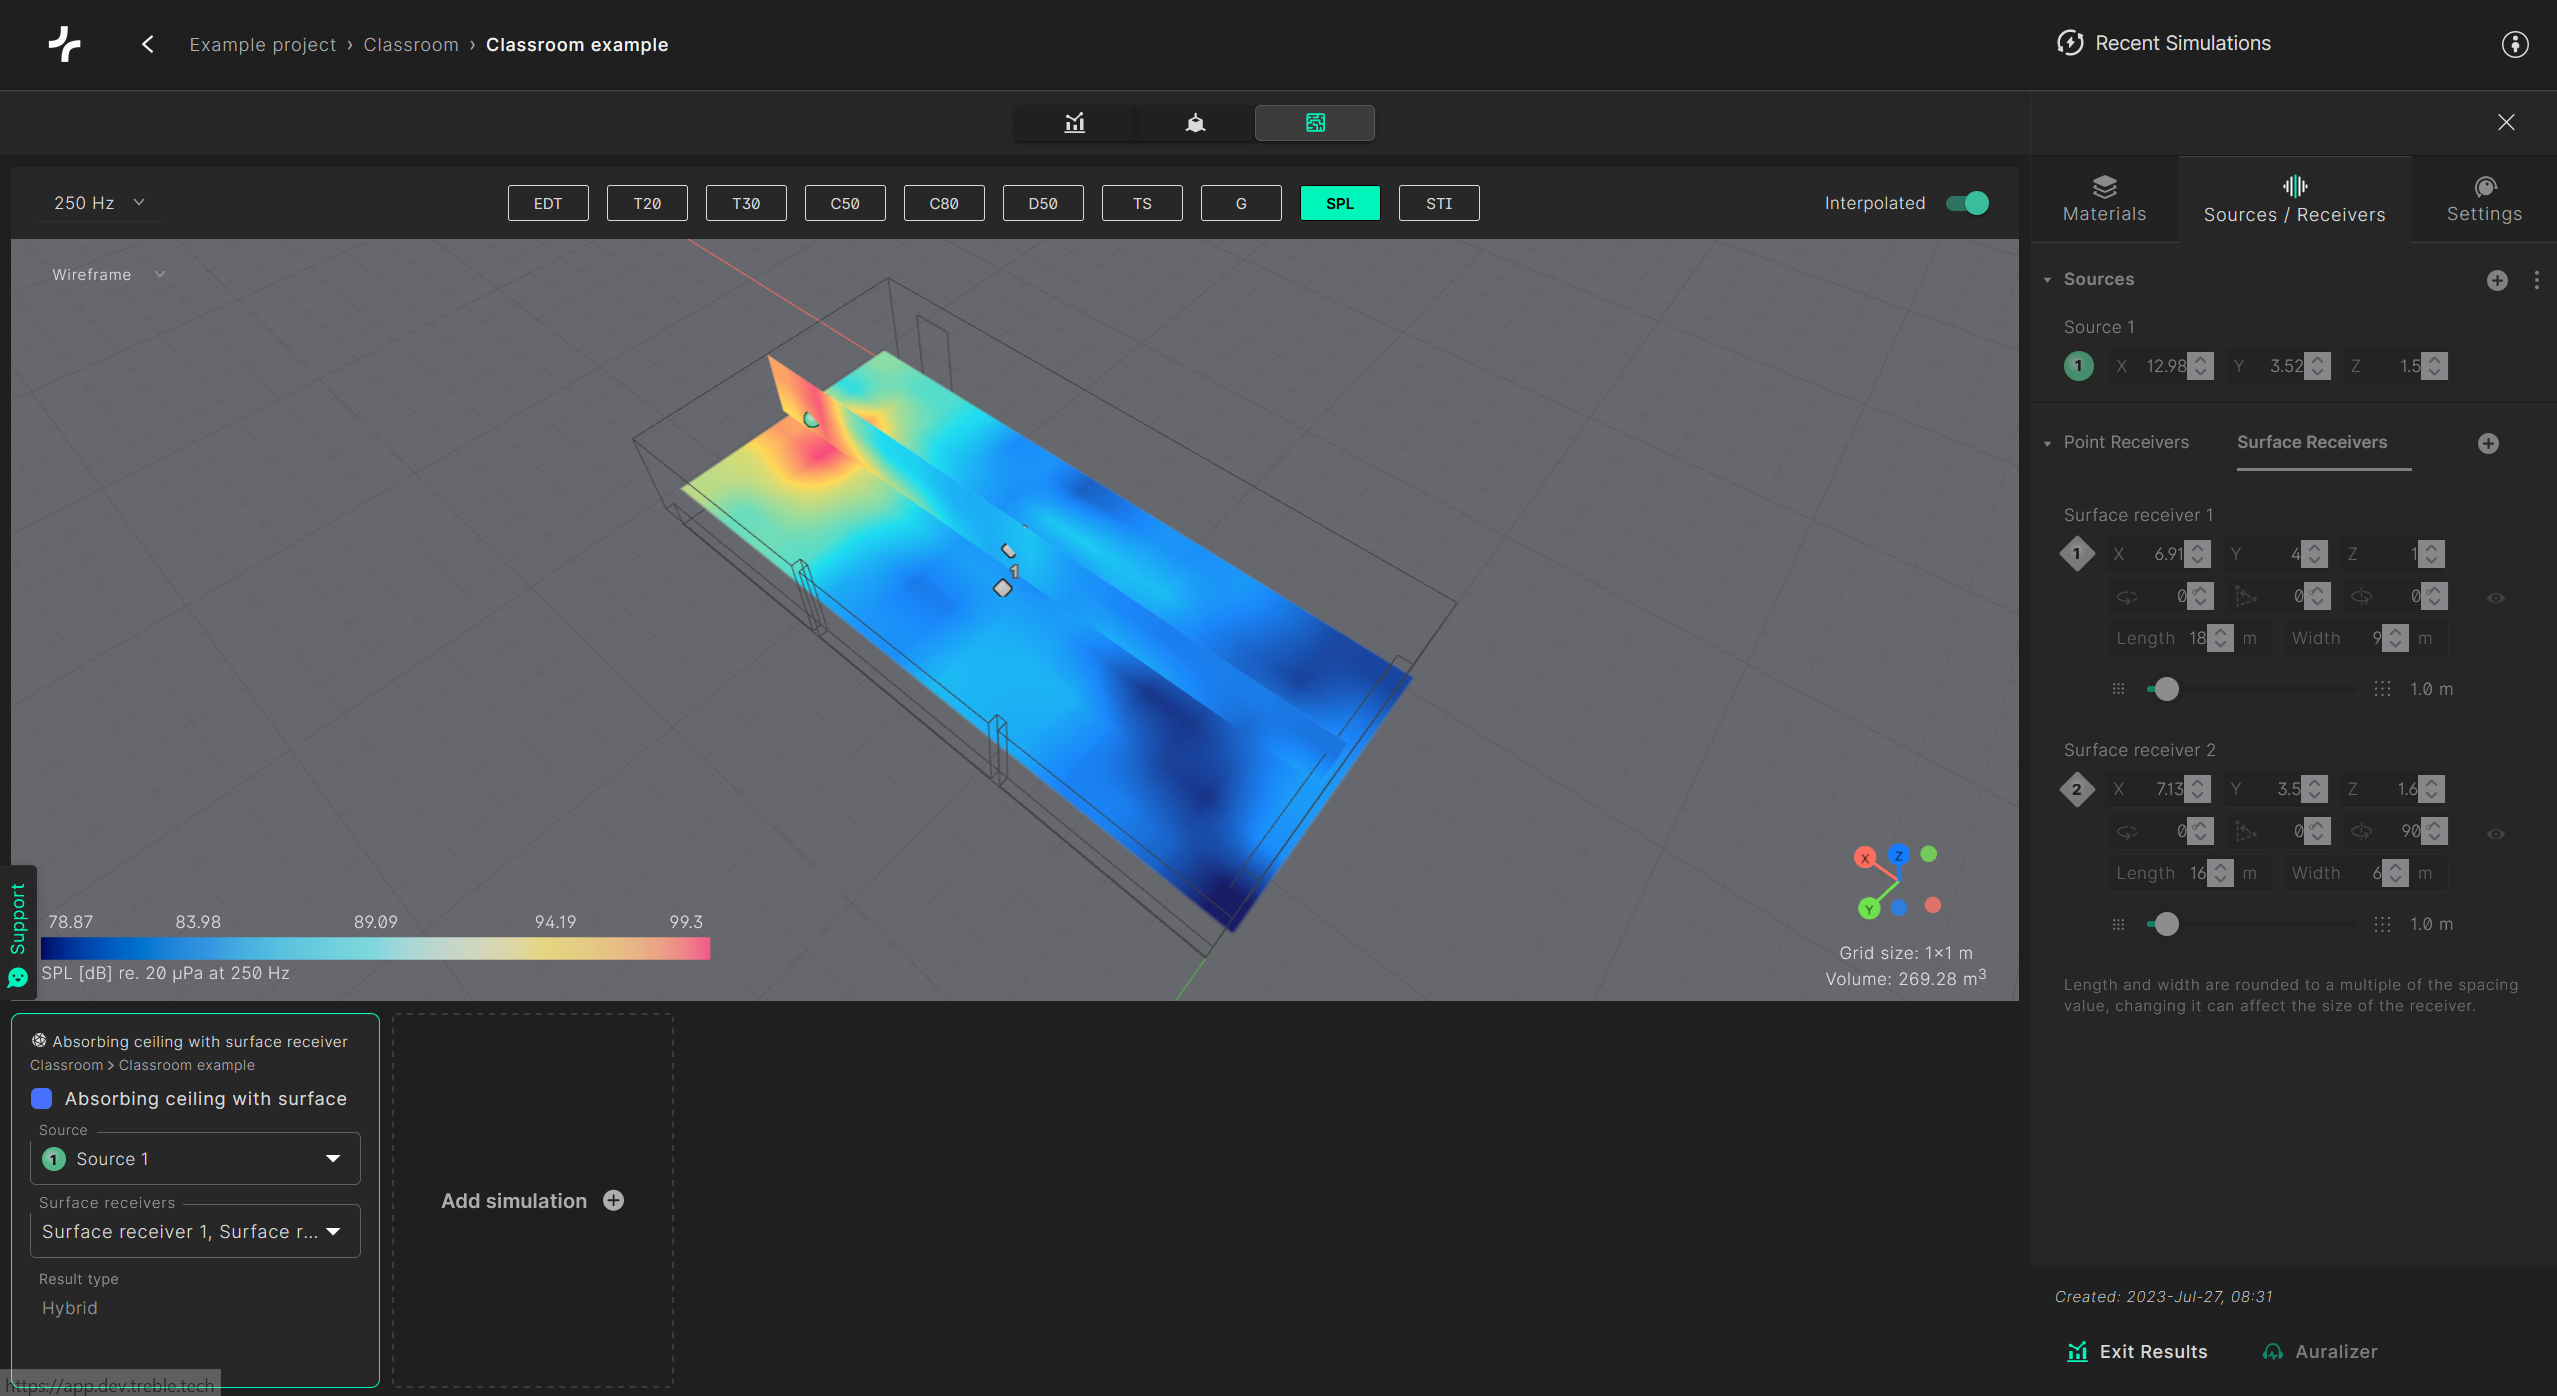Click the simulation card header icon

coord(39,1041)
